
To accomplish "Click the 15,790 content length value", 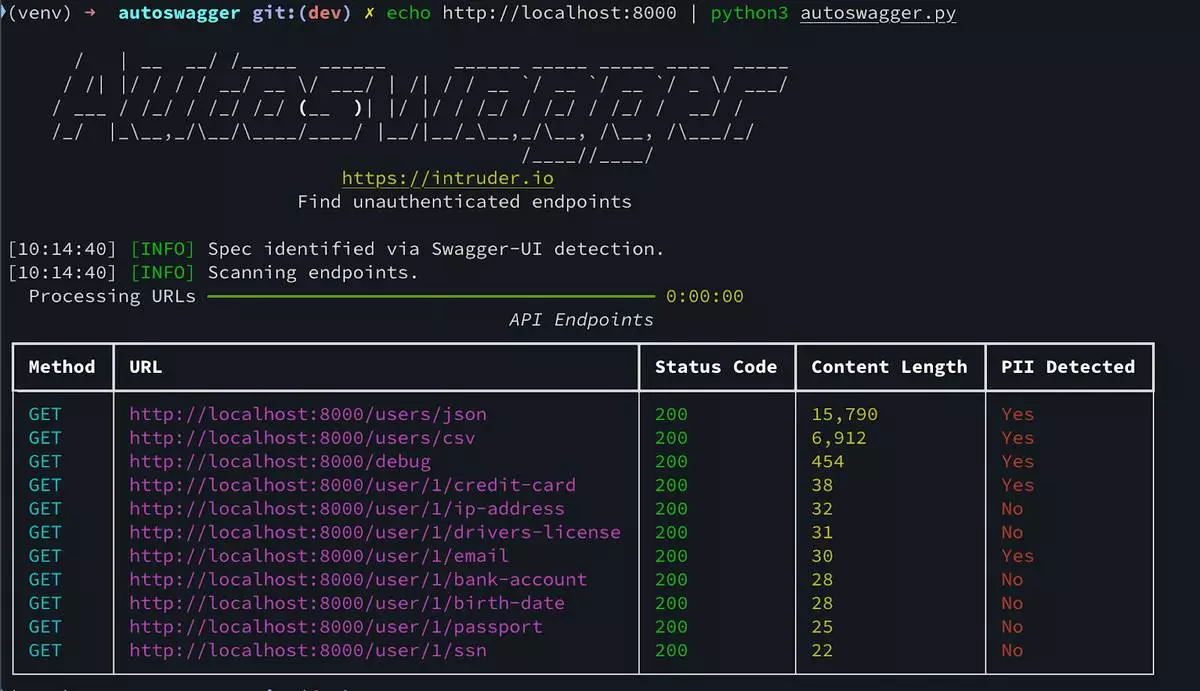I will pyautogui.click(x=845, y=414).
